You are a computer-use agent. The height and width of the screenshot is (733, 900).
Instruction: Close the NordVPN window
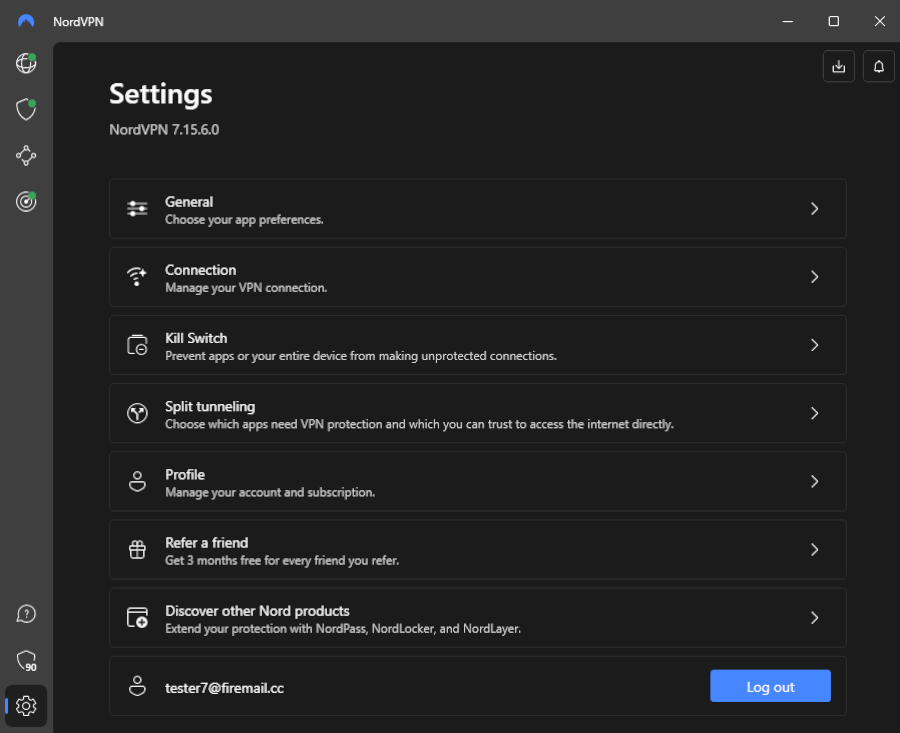879,21
